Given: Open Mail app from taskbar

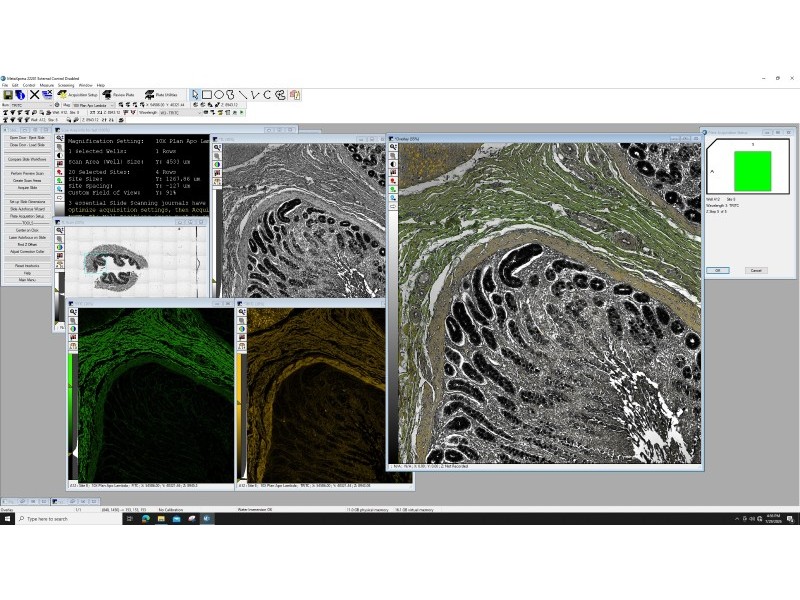Looking at the screenshot, I should (x=176, y=519).
